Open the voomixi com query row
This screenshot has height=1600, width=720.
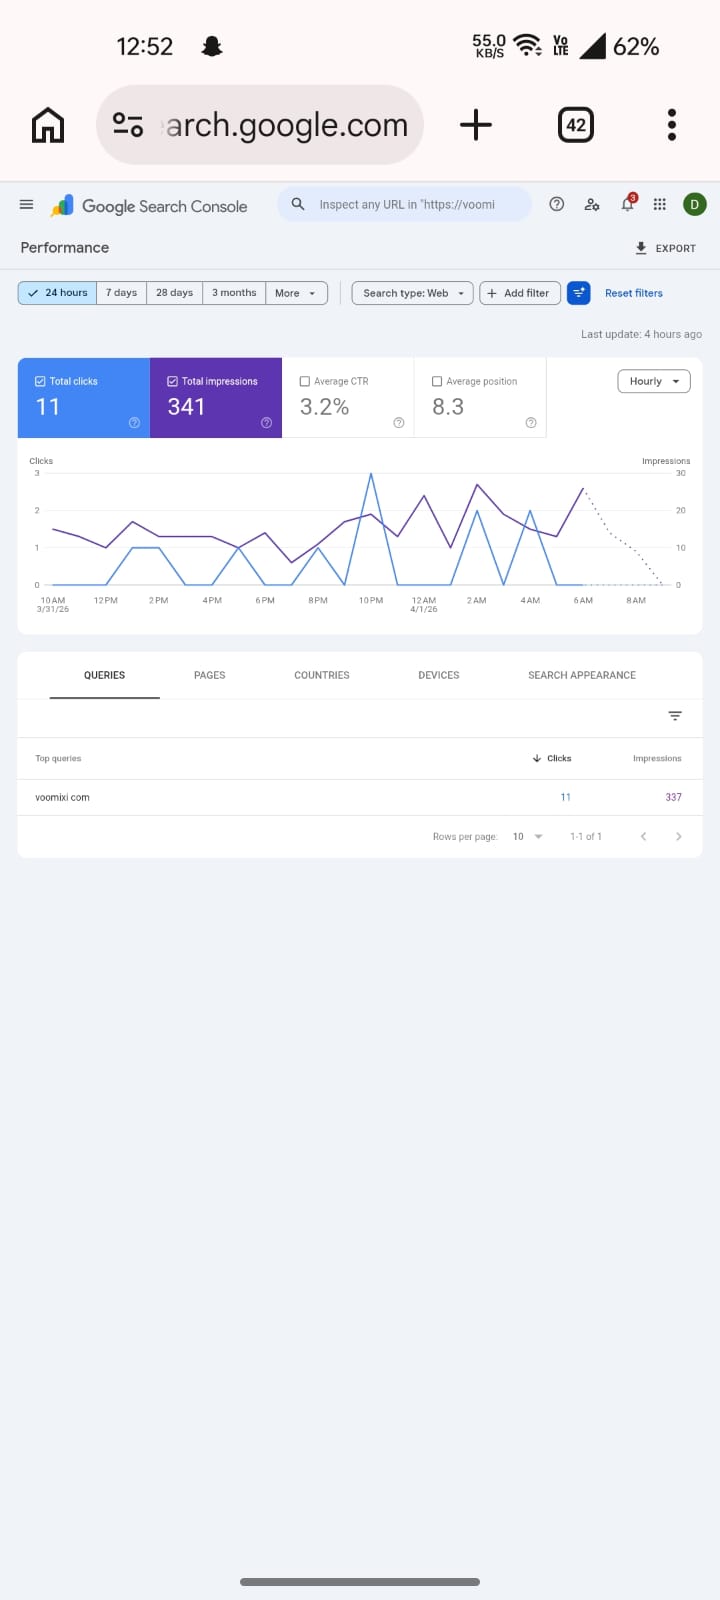[360, 797]
